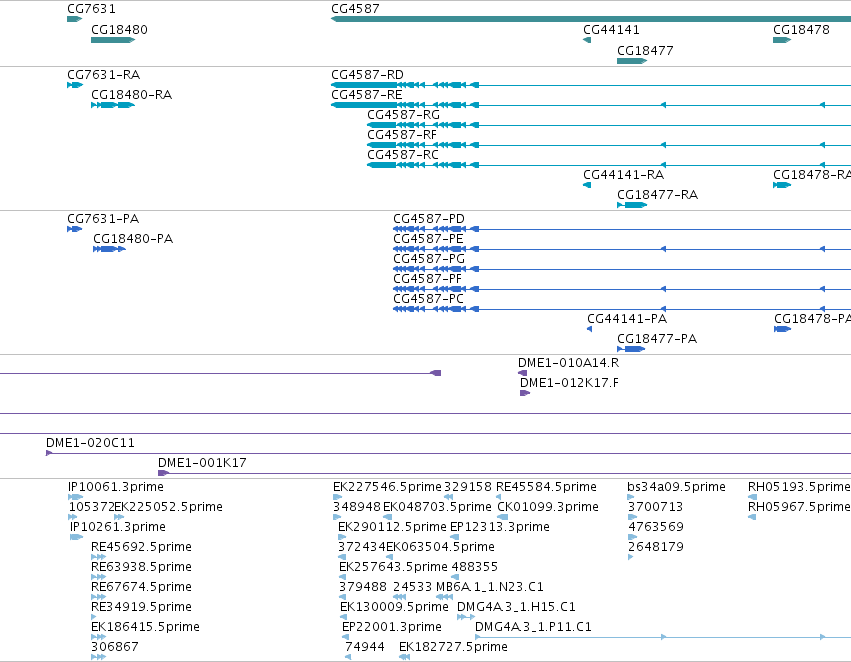
Task: Select EST EK186415.5prime
Action: 145,628
